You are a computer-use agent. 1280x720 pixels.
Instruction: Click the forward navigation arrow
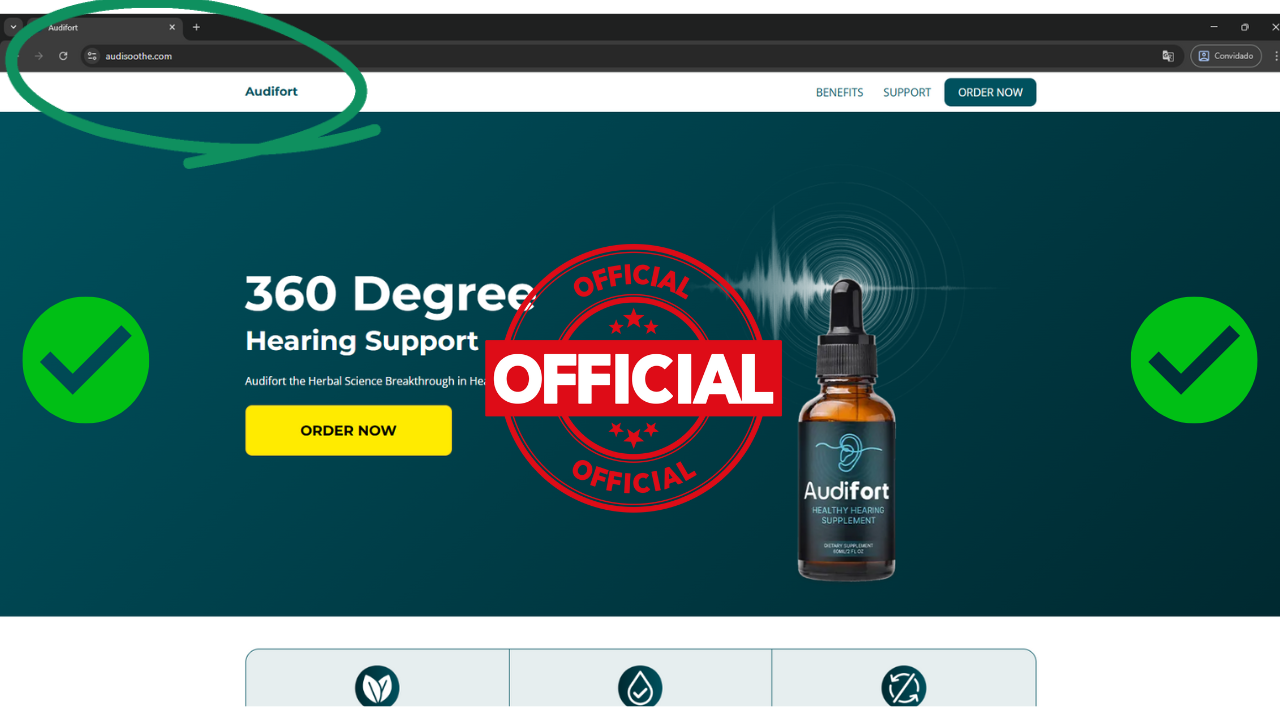39,56
